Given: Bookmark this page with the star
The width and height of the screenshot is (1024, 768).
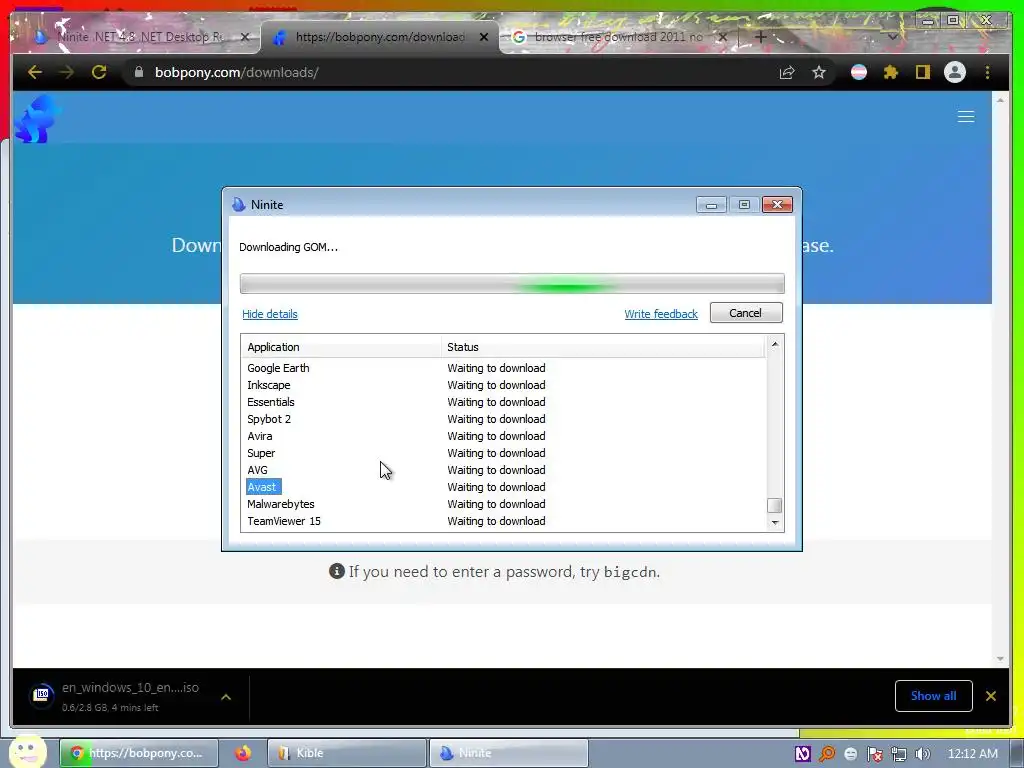Looking at the screenshot, I should click(x=819, y=72).
